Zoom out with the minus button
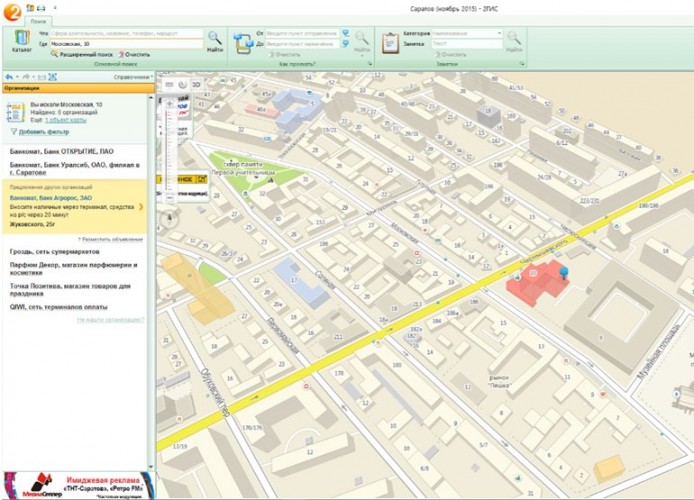Image resolution: width=694 pixels, height=500 pixels. click(x=169, y=198)
